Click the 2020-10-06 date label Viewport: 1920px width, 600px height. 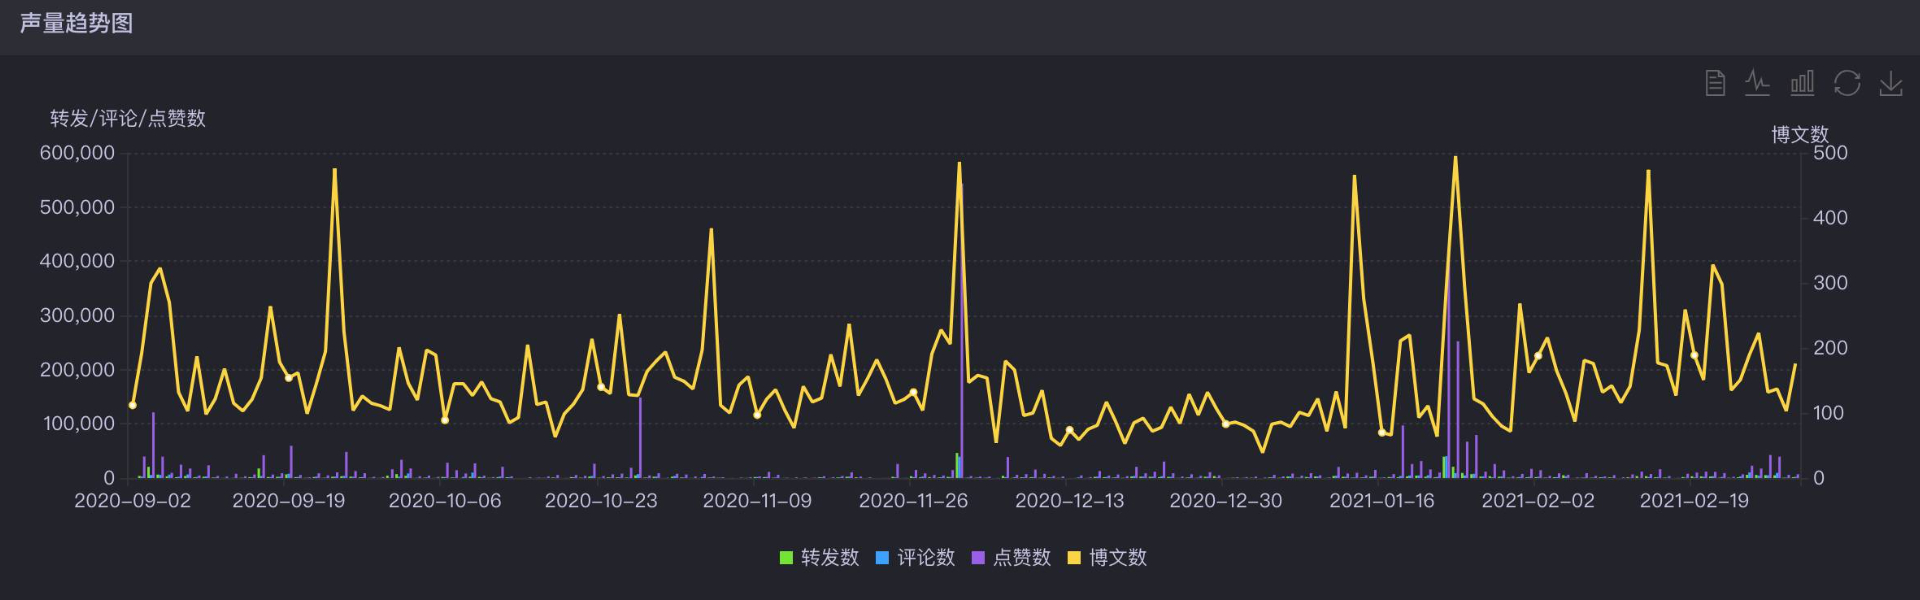(x=445, y=501)
